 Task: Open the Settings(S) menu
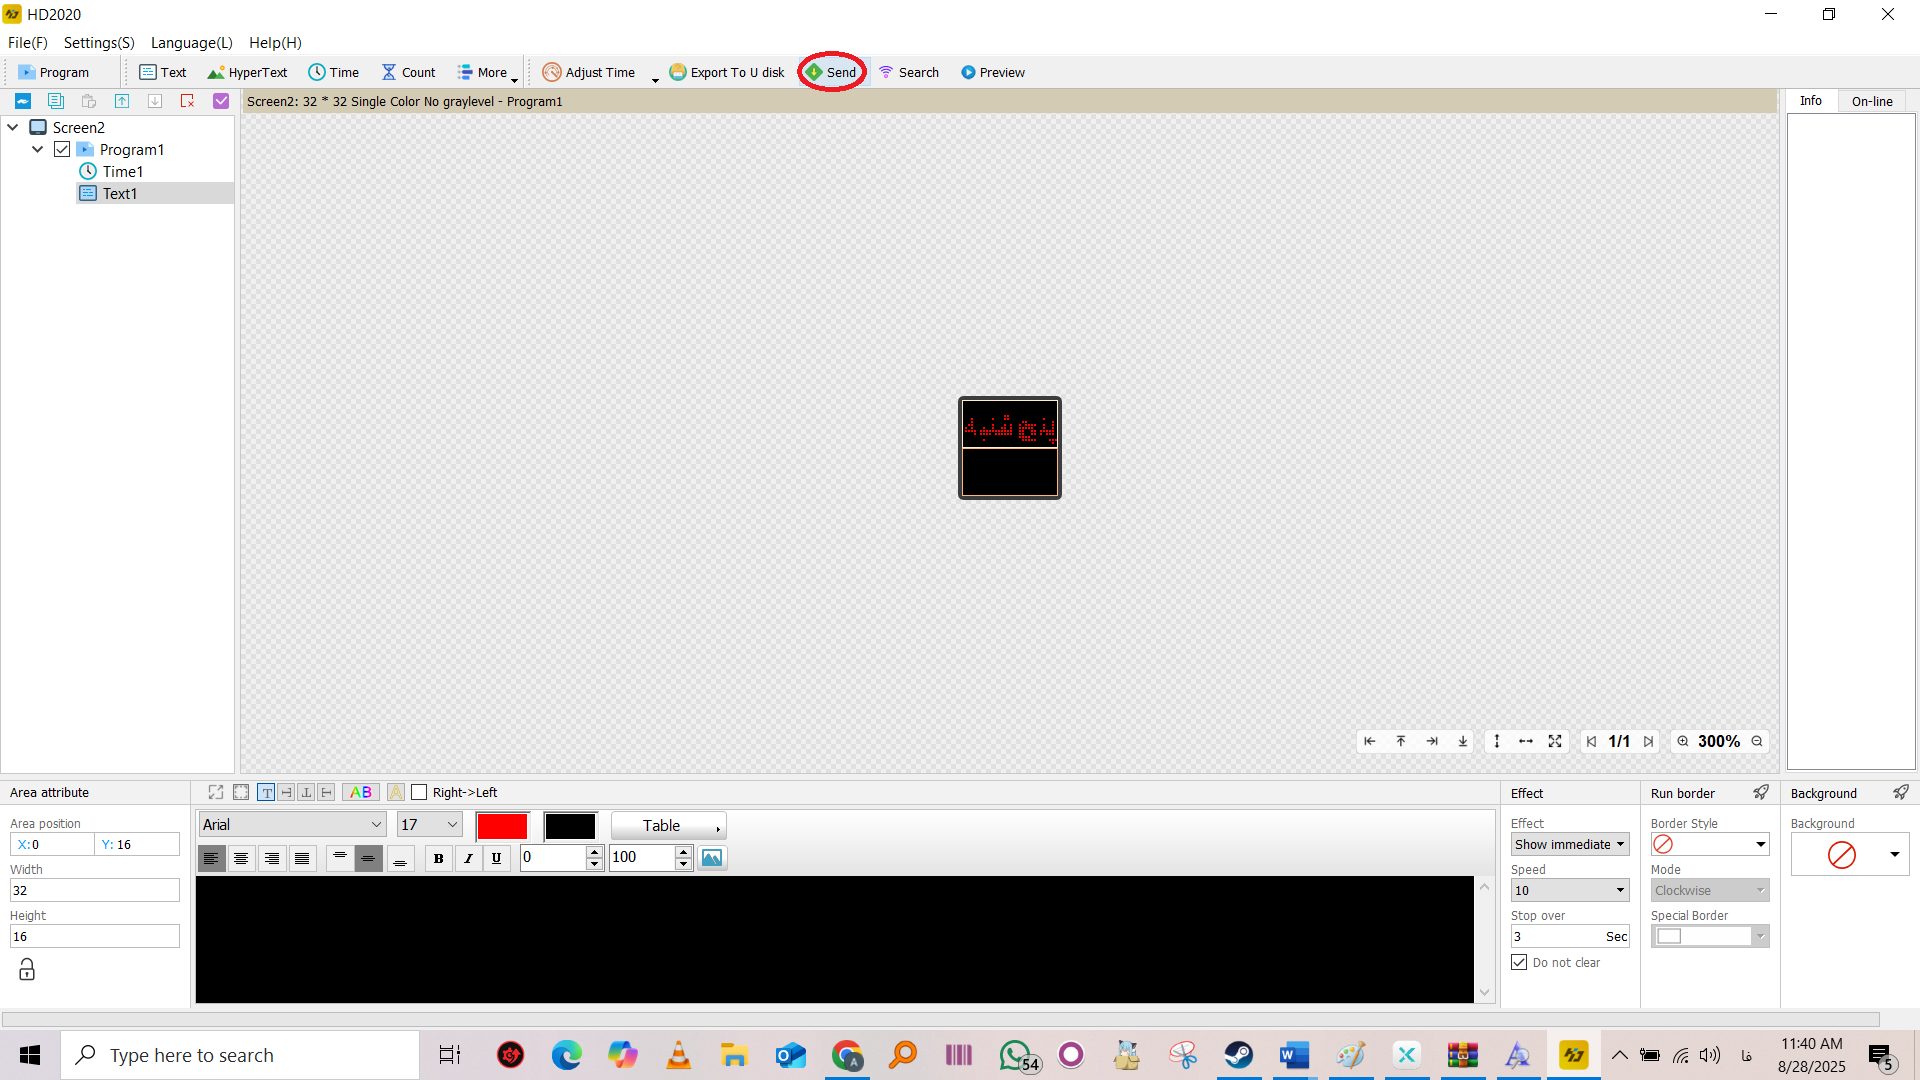pos(98,42)
